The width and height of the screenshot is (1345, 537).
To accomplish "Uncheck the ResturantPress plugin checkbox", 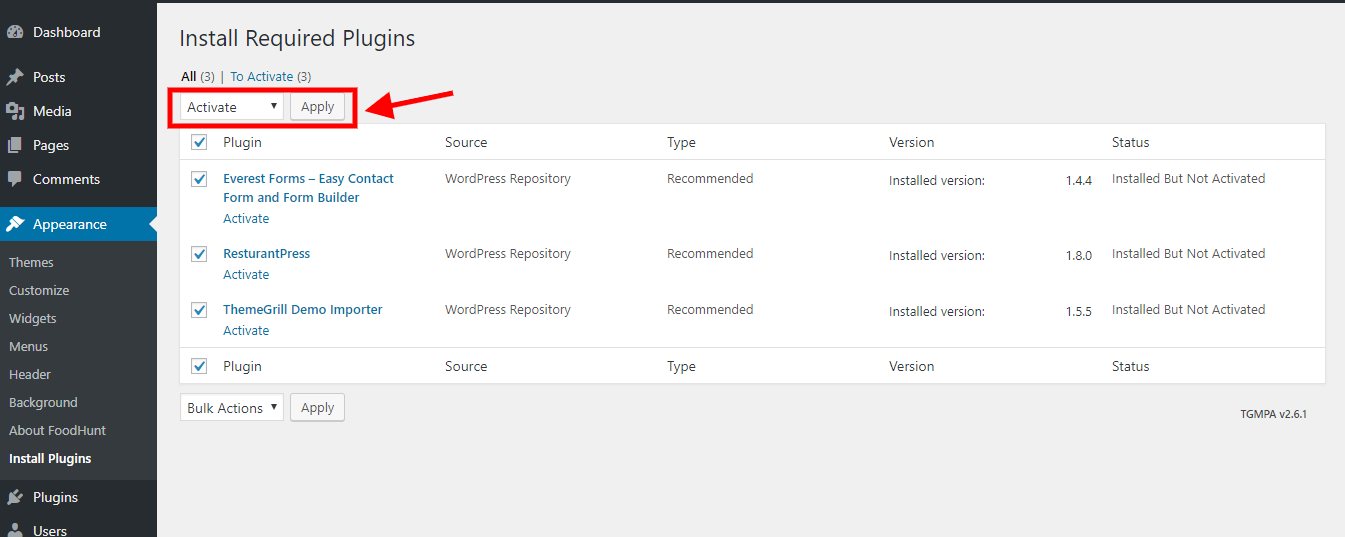I will [199, 254].
